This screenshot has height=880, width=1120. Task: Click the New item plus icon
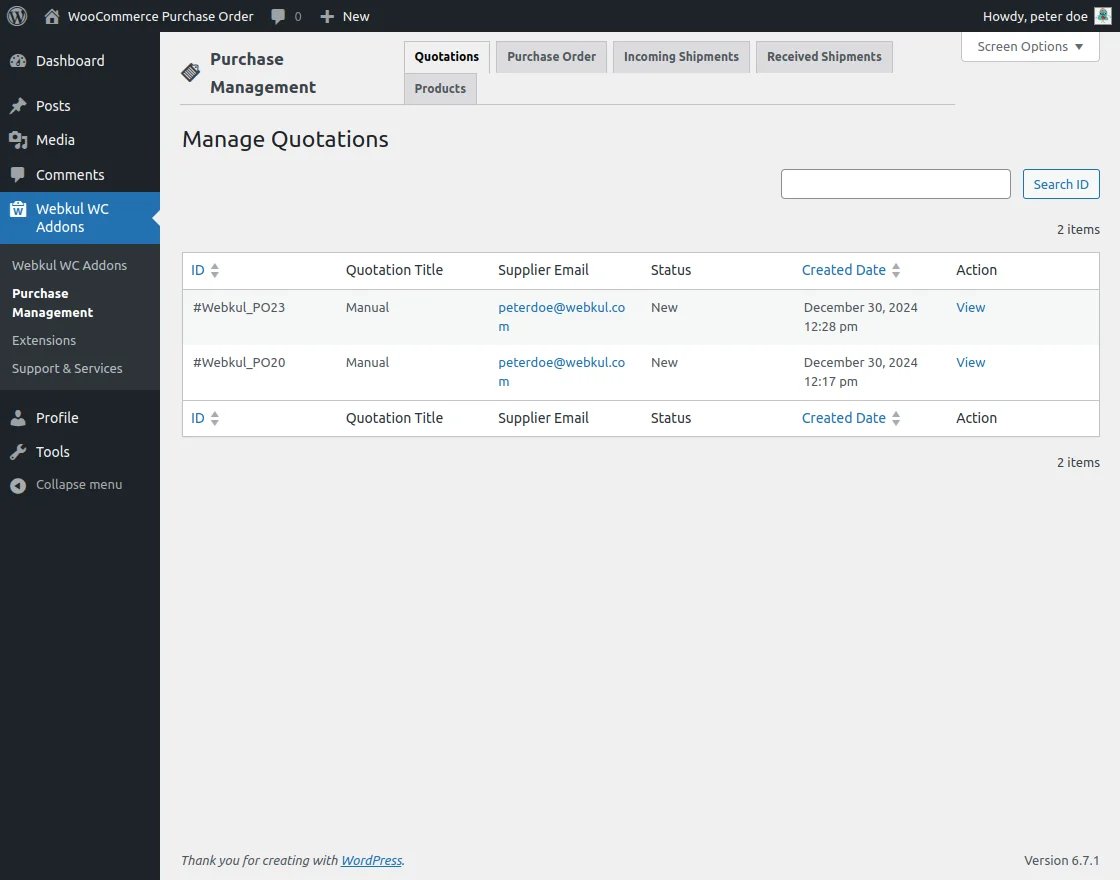[x=322, y=15]
